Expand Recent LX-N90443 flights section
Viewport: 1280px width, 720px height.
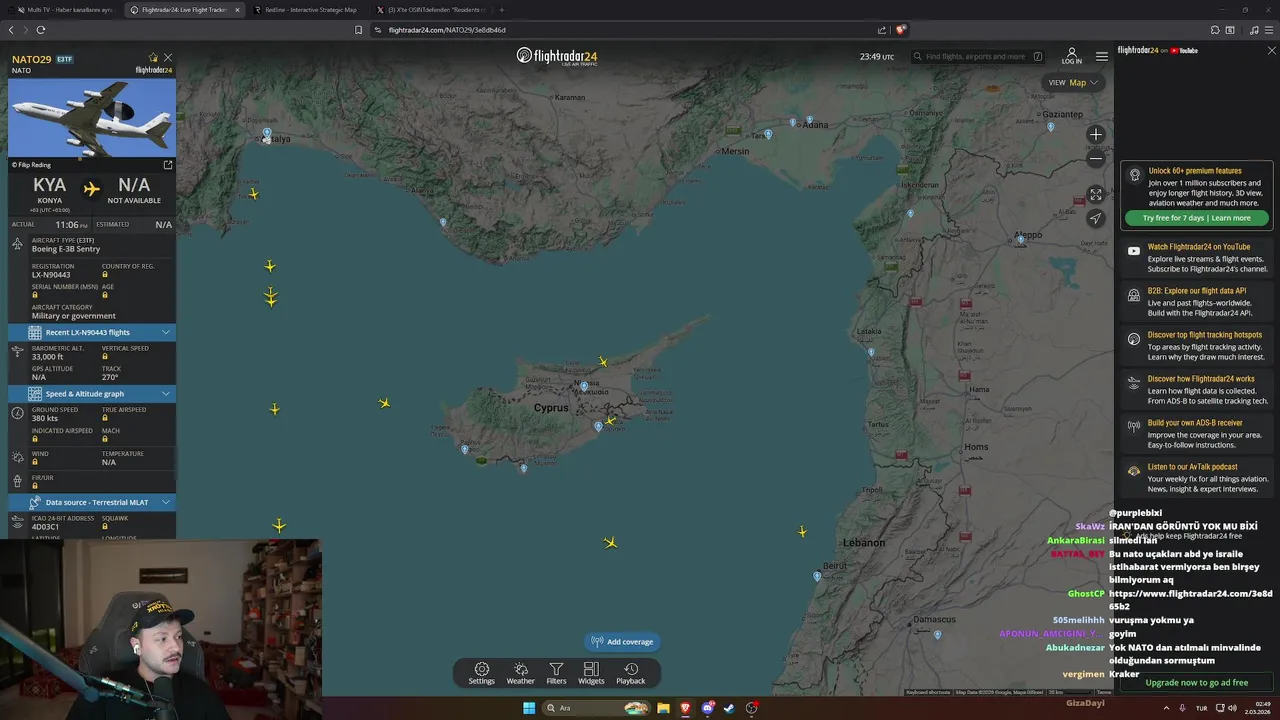pos(92,332)
